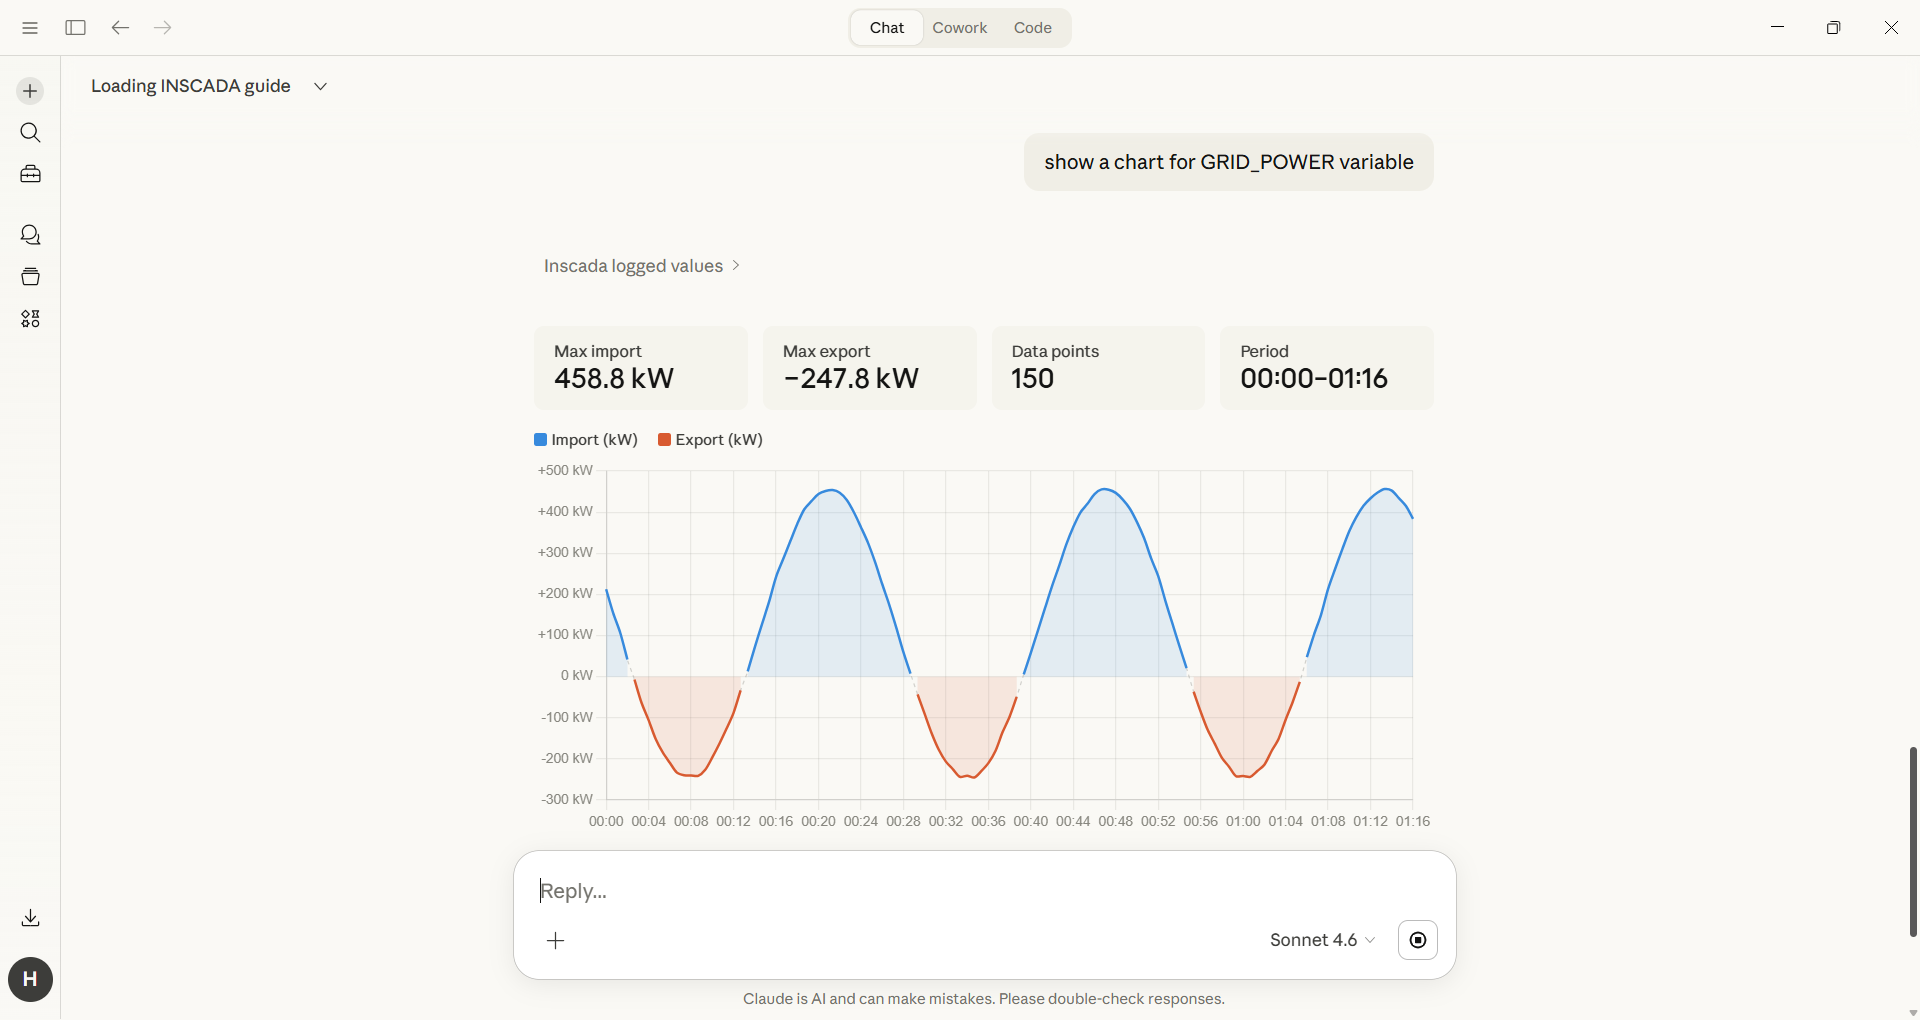The image size is (1920, 1020).
Task: Toggle Import (kW) legend series
Action: (586, 440)
